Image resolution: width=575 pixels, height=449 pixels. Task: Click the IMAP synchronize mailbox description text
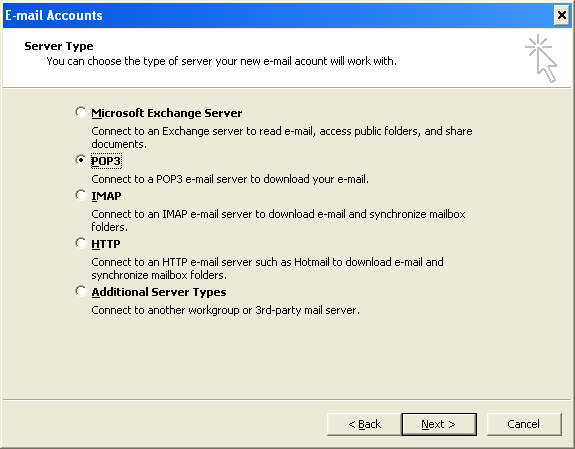click(278, 220)
